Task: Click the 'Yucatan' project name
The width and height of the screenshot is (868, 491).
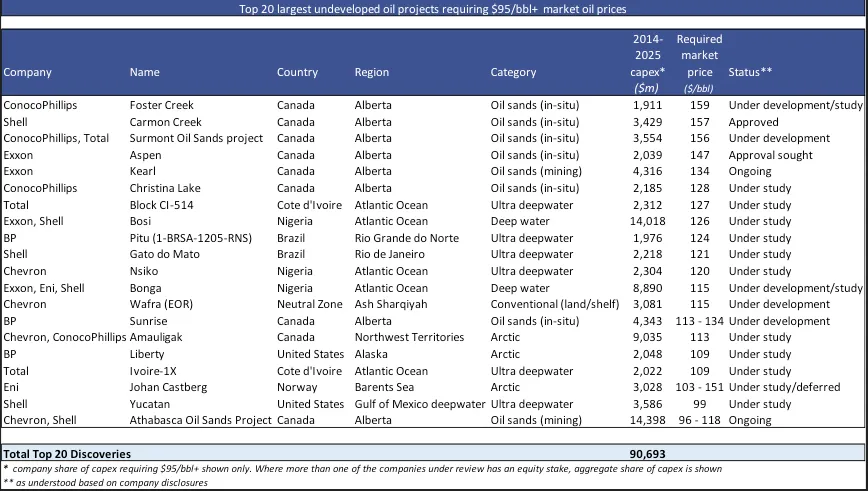Action: (x=149, y=404)
